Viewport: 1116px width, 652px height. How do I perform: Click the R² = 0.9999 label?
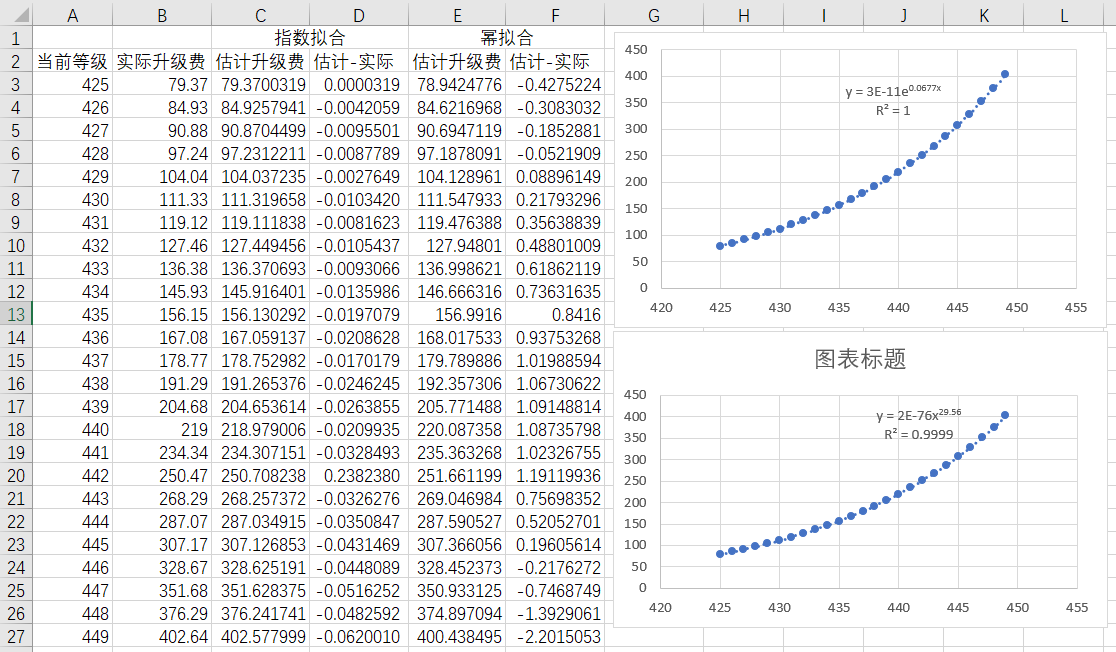tap(918, 434)
